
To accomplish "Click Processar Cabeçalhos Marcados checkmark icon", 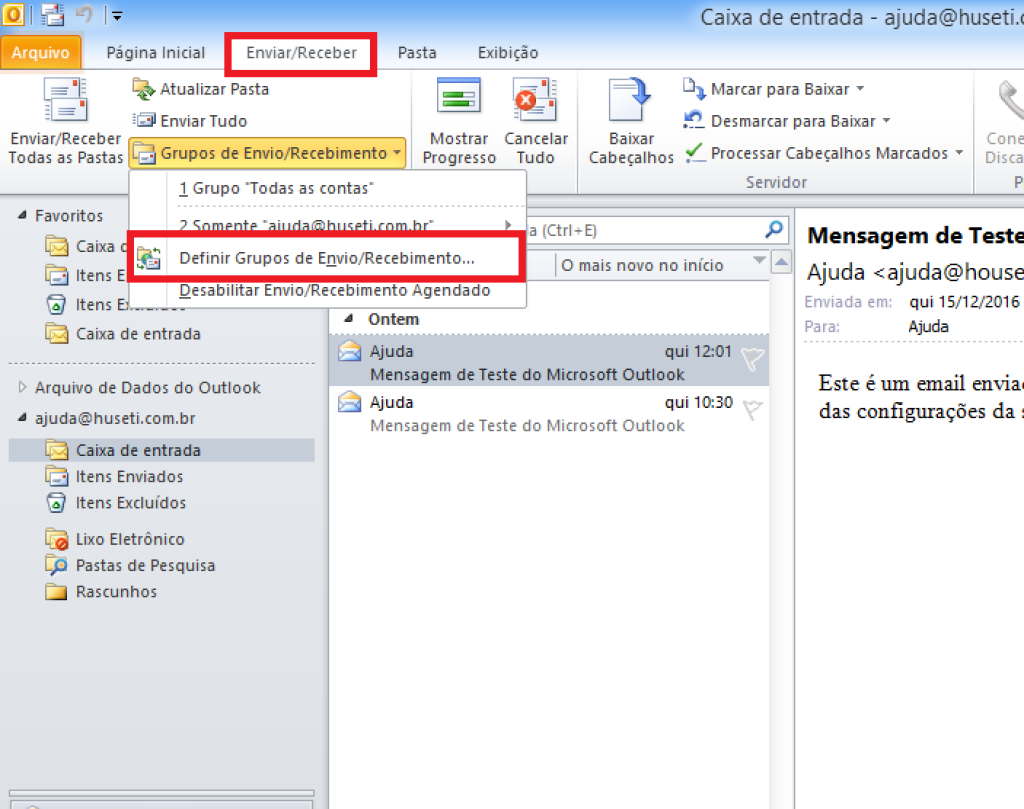I will pyautogui.click(x=695, y=153).
